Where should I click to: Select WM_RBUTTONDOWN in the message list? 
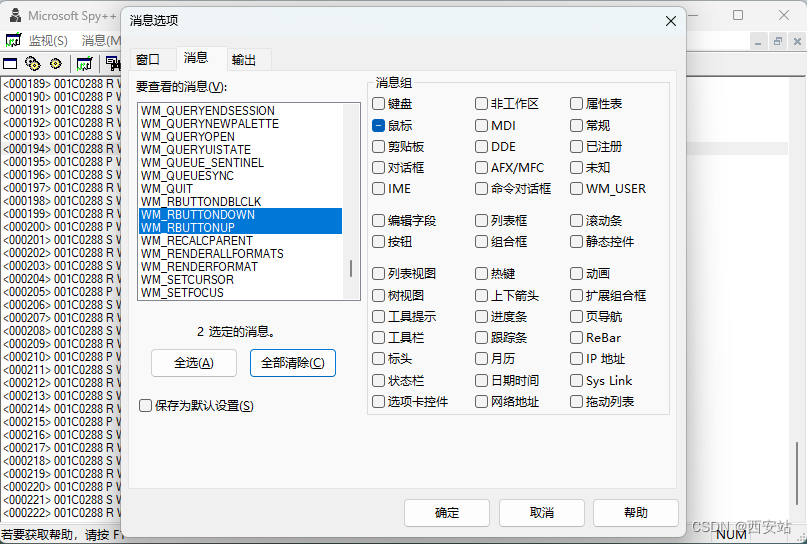pos(240,215)
